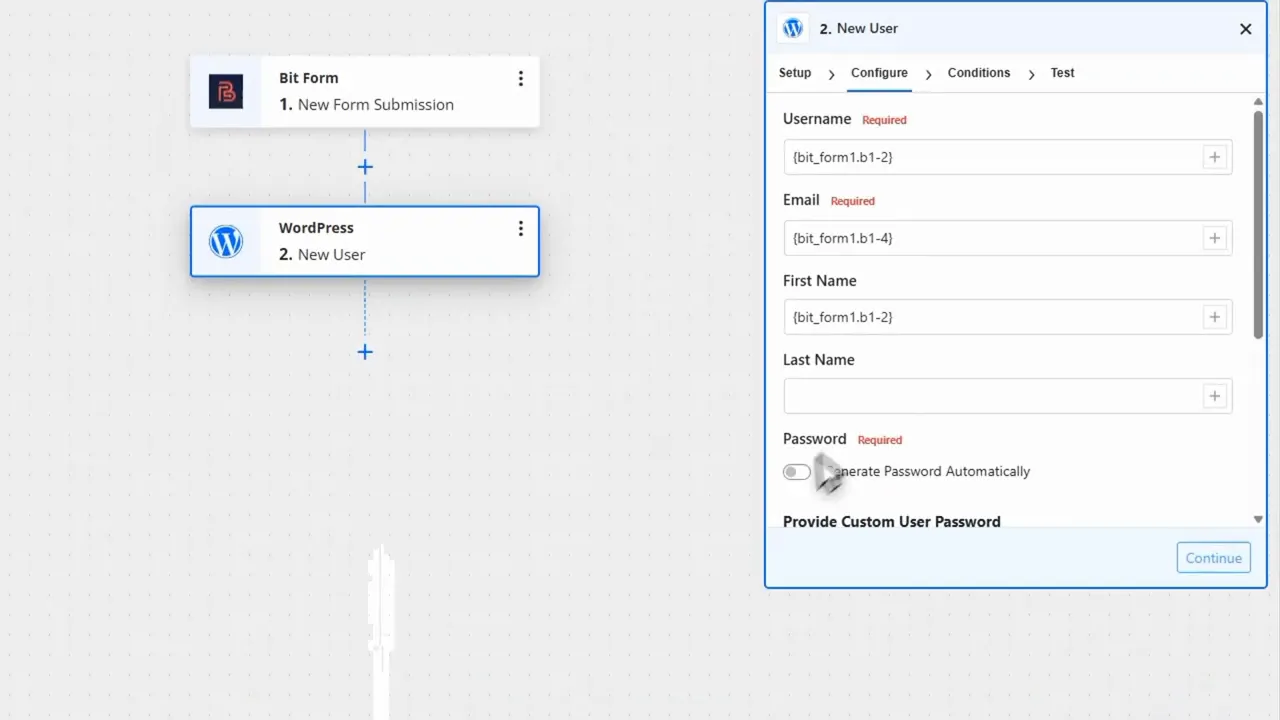Enable Generate Password Automatically
Viewport: 1280px width, 720px height.
pos(796,471)
